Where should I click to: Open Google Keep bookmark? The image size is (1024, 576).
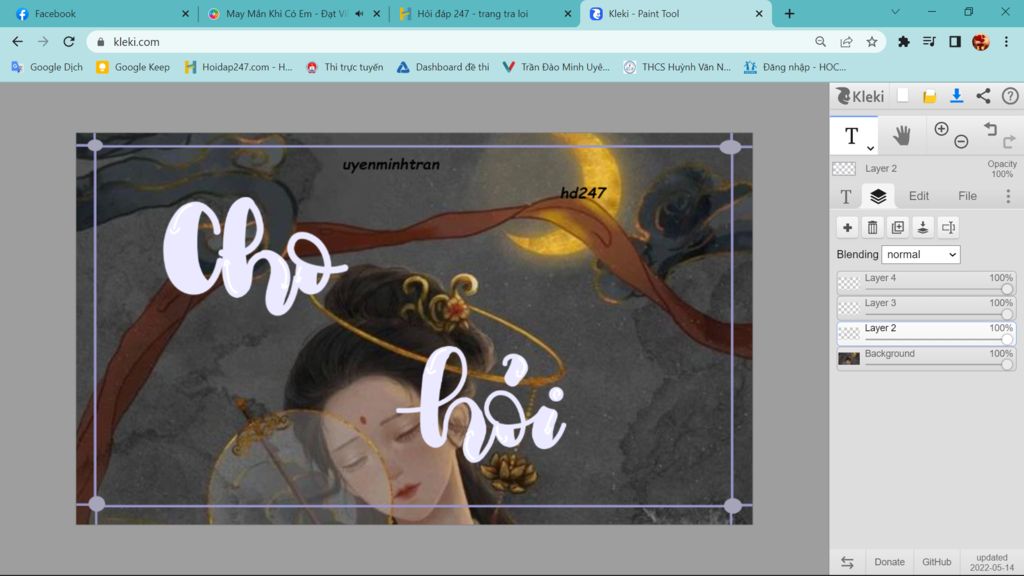[x=133, y=67]
